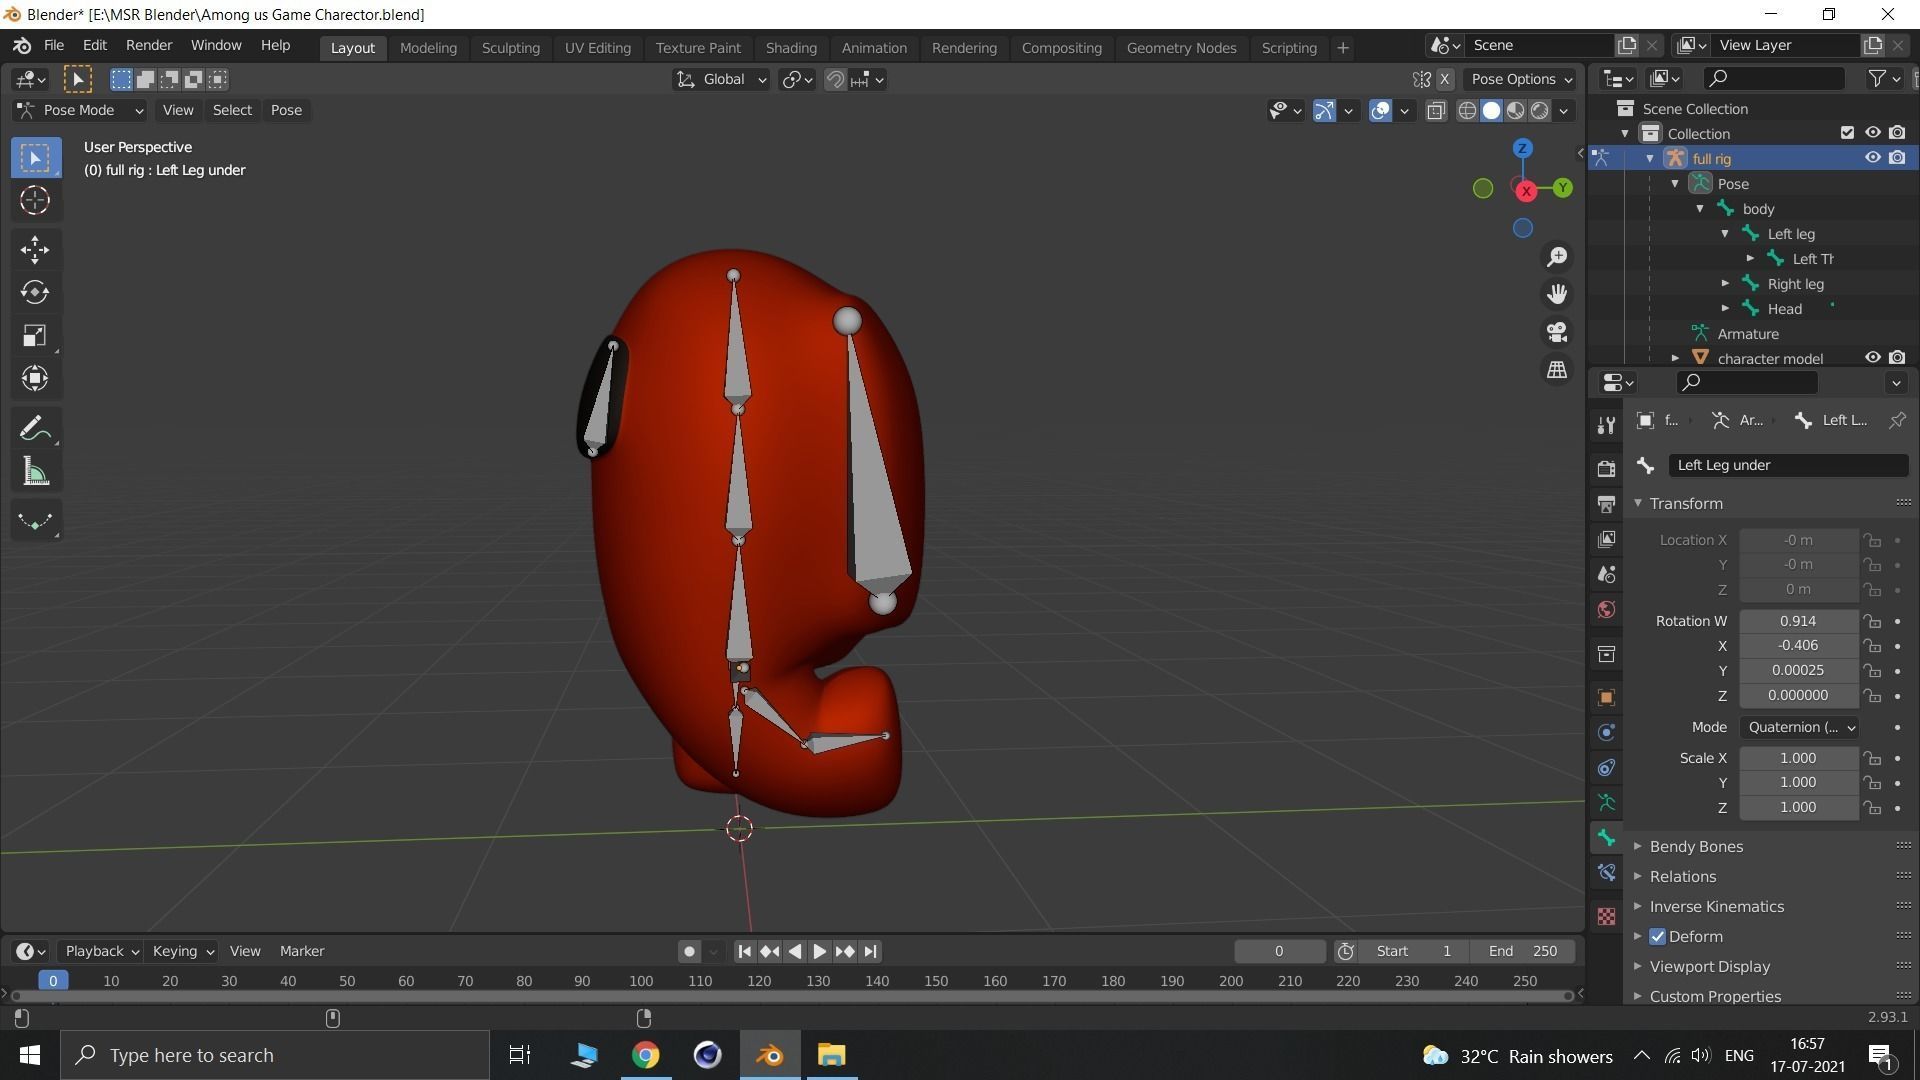The image size is (1920, 1080).
Task: Open Bone Constraints properties tab
Action: 1606,873
